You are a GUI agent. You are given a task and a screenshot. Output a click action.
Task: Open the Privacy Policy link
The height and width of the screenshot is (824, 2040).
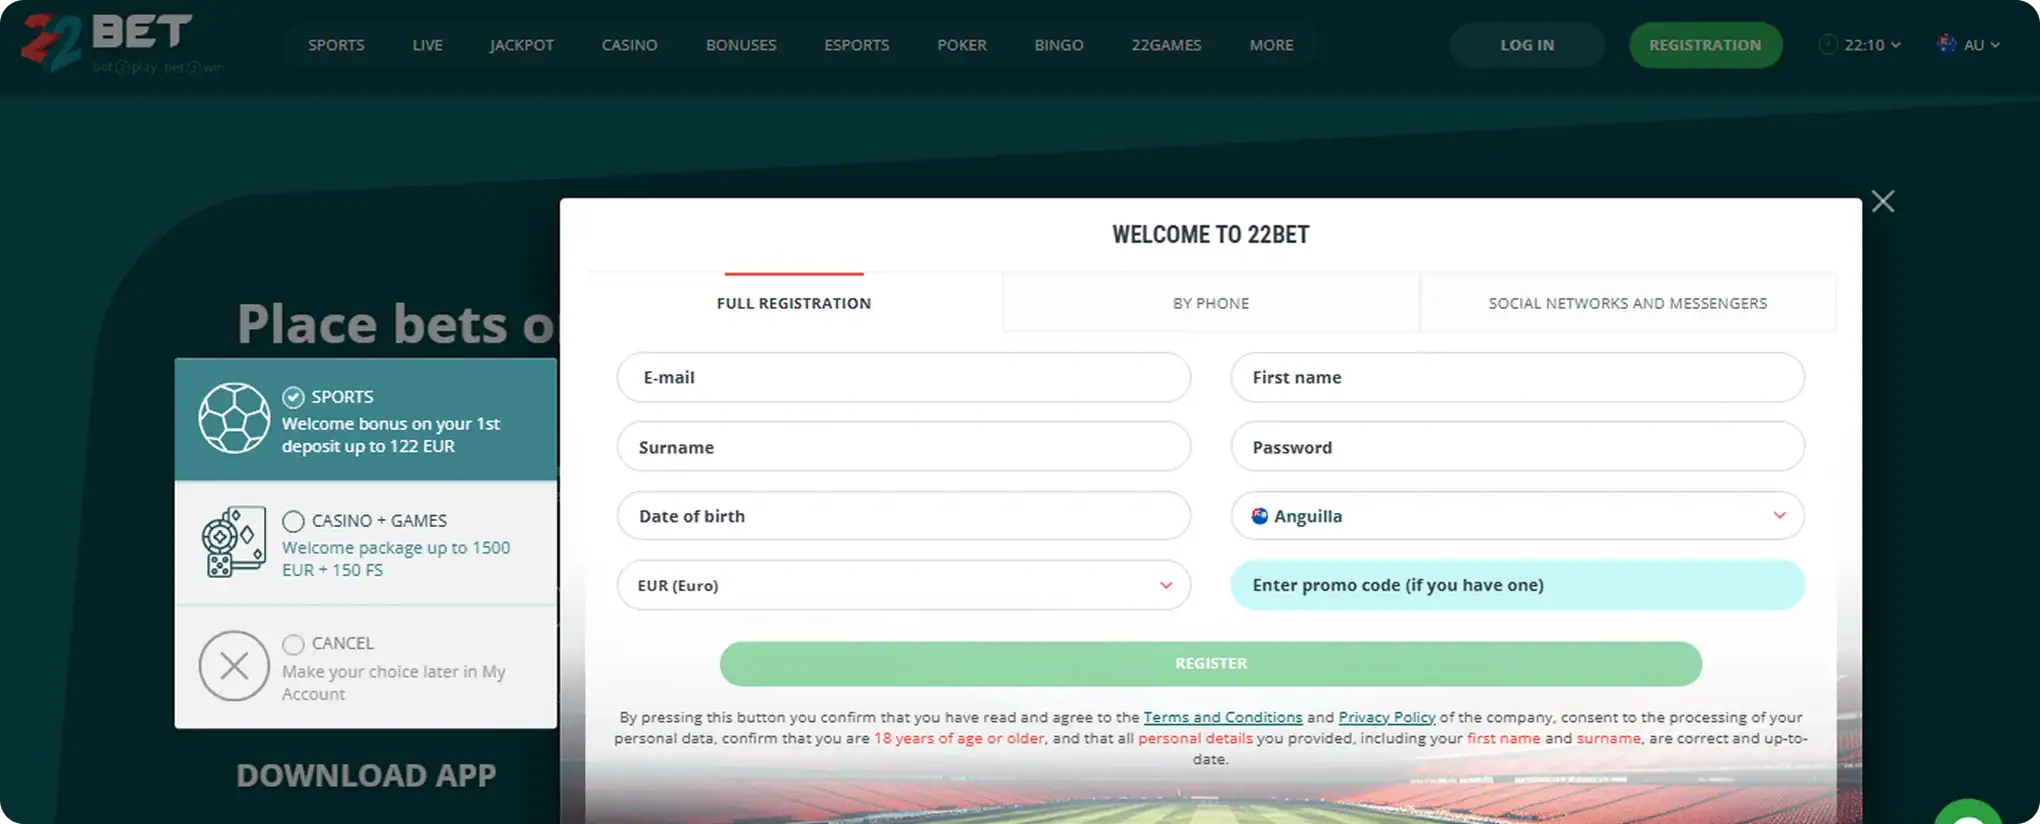click(x=1387, y=717)
